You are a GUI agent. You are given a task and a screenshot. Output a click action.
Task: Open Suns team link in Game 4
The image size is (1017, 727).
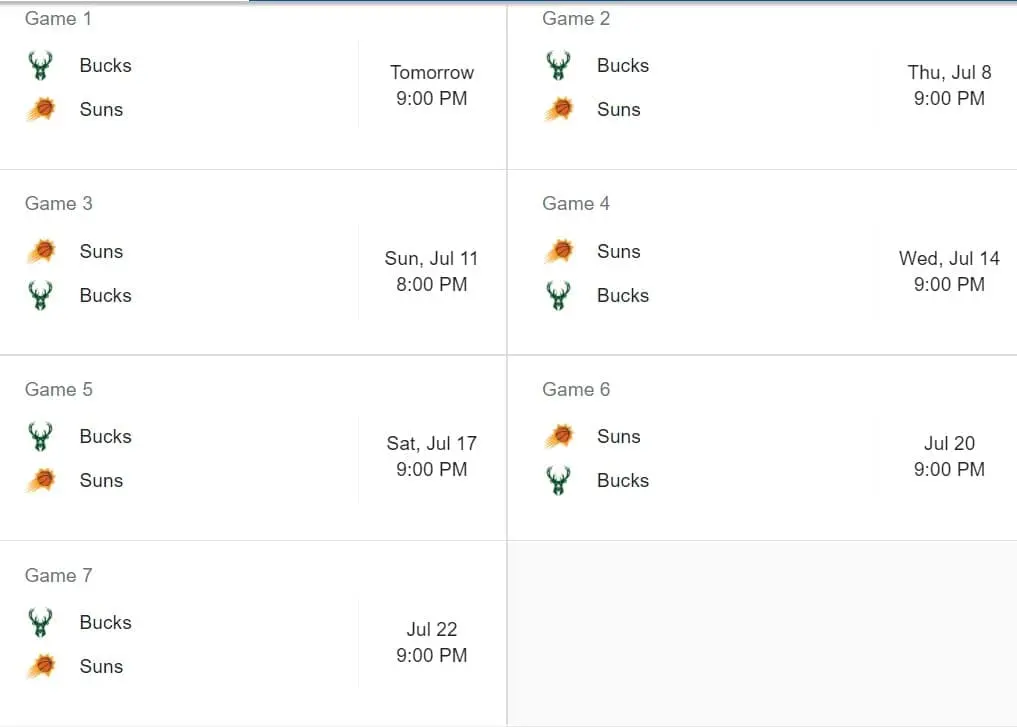pyautogui.click(x=618, y=251)
